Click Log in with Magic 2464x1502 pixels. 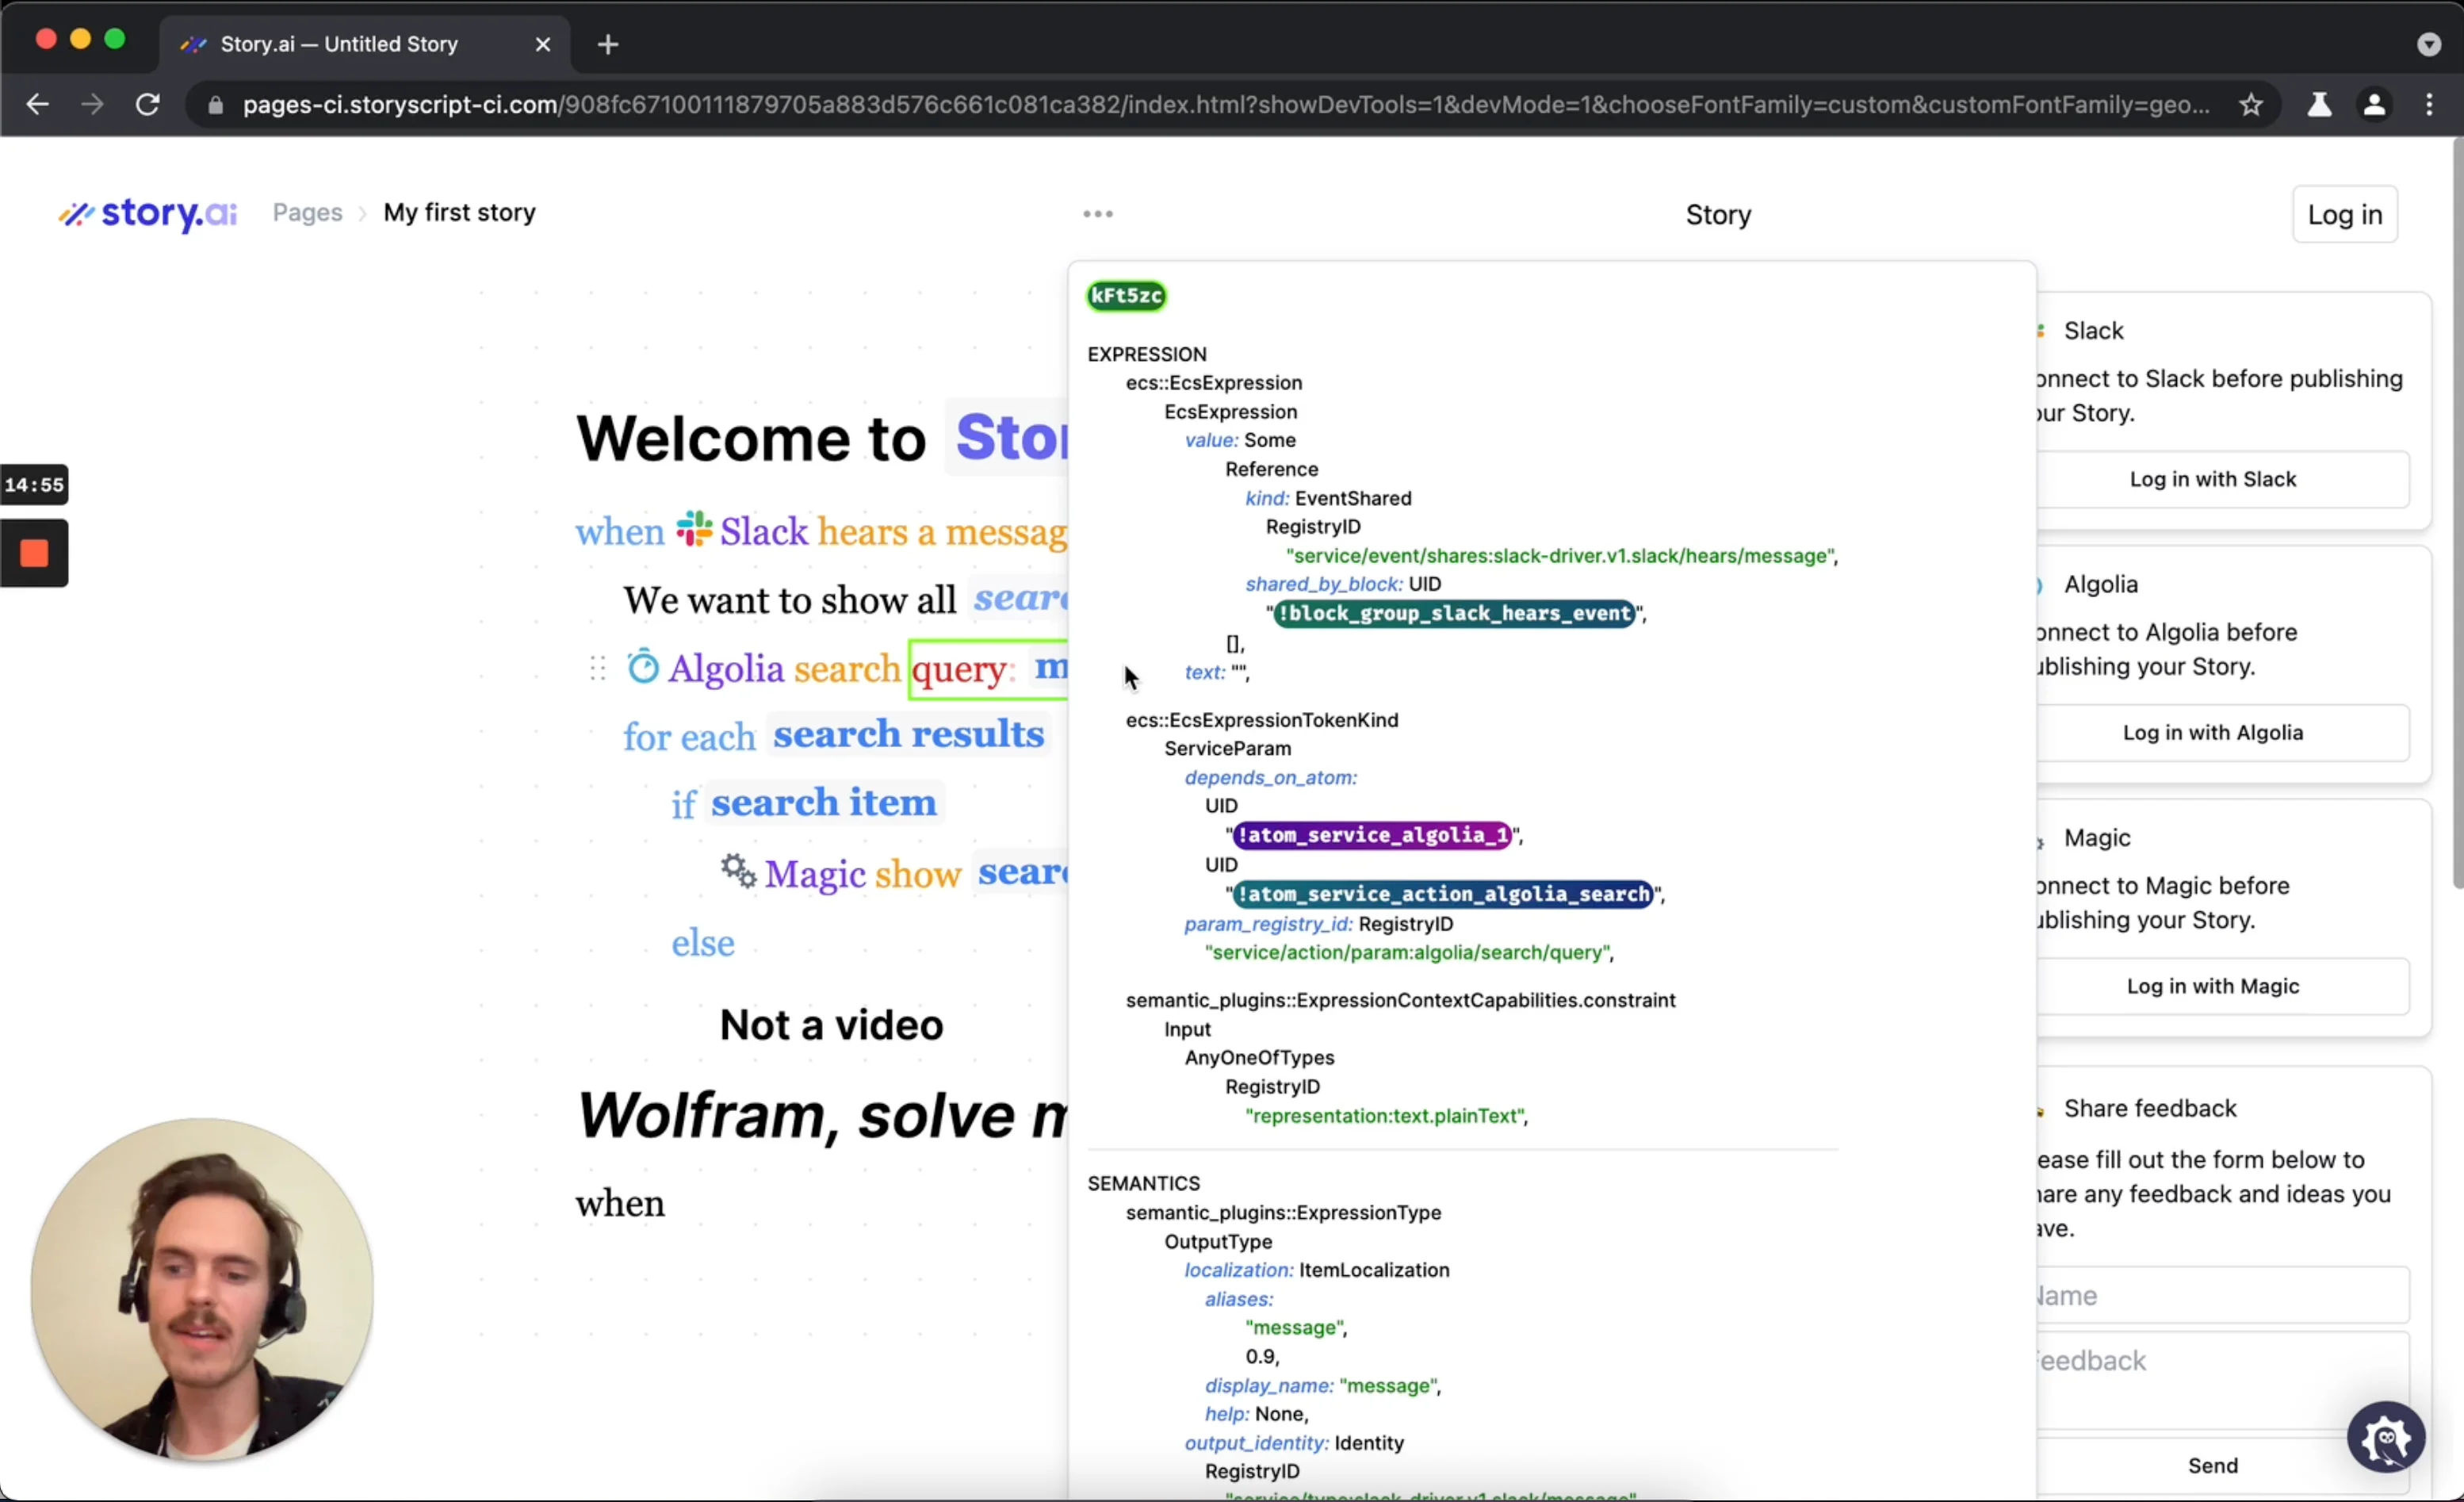[x=2213, y=986]
